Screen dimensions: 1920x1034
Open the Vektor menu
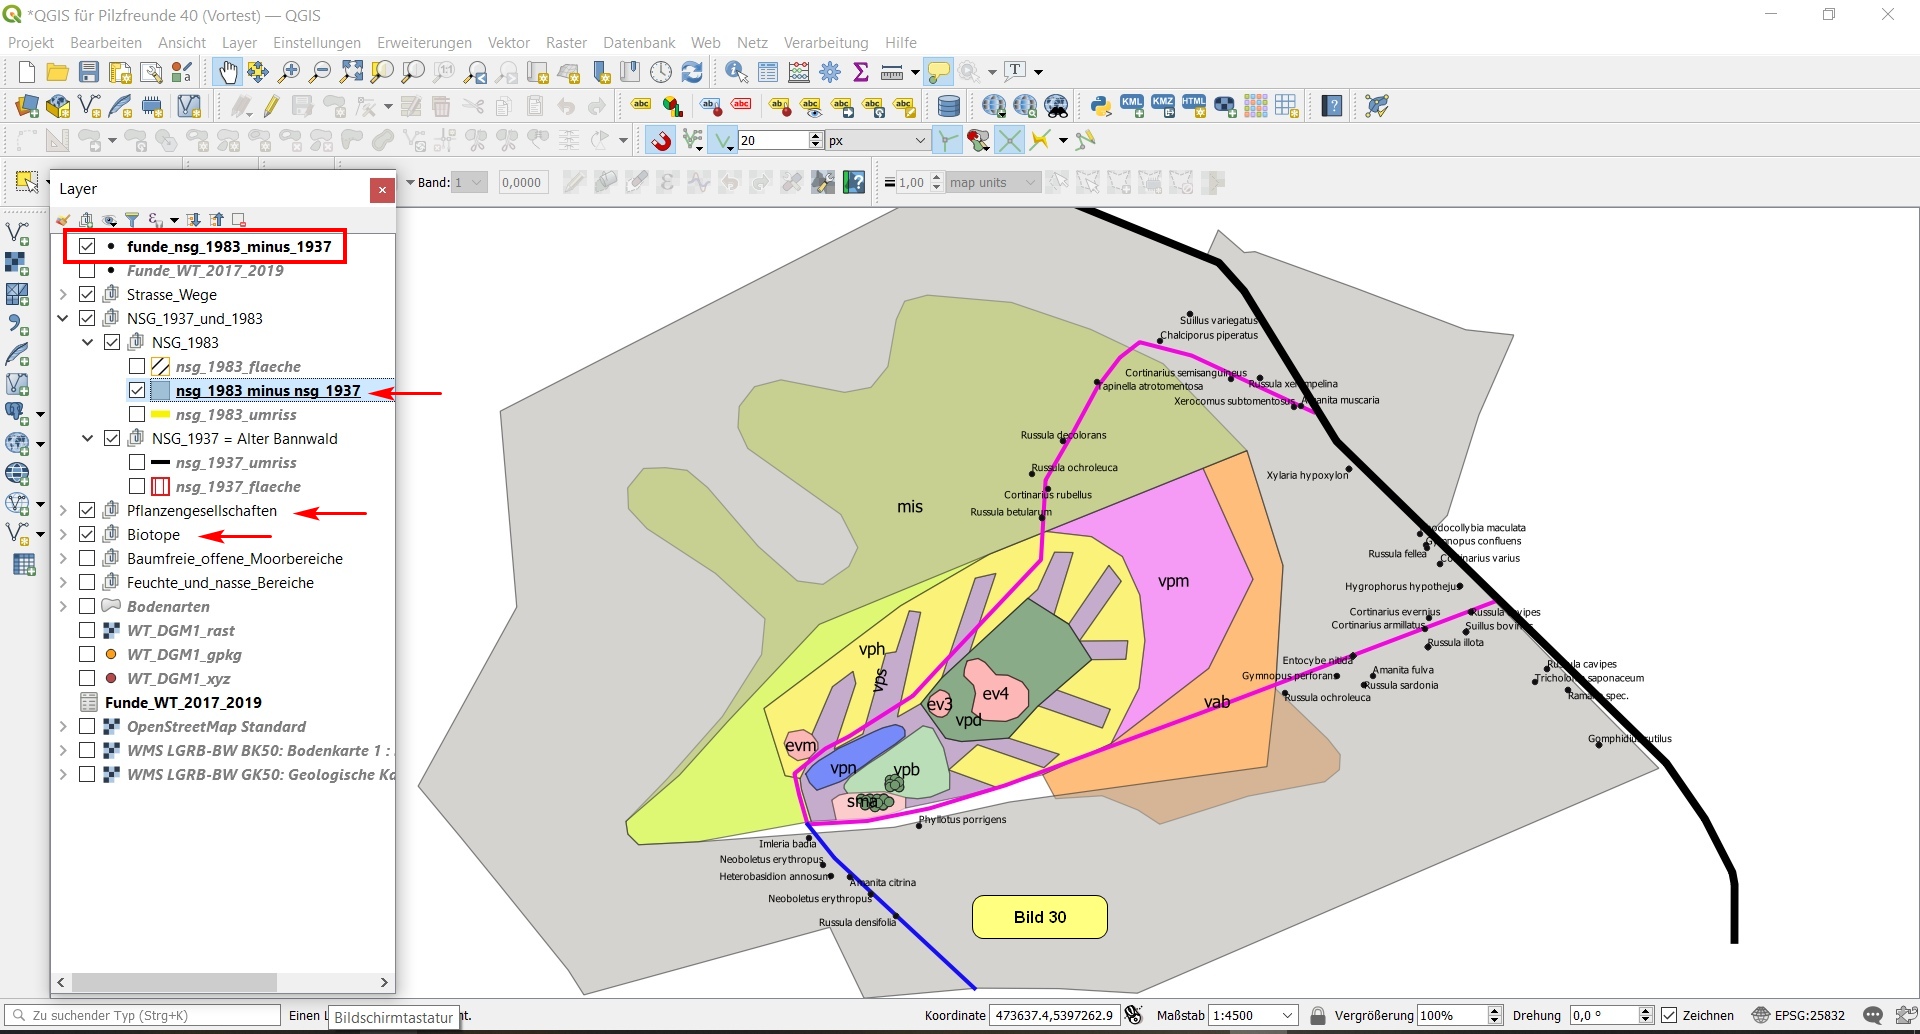[x=508, y=43]
